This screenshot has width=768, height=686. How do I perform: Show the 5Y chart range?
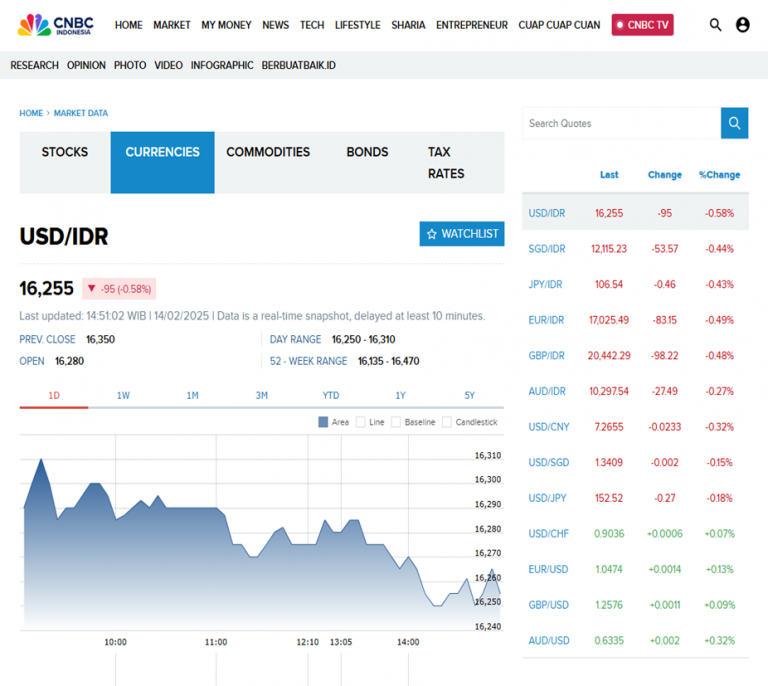click(x=469, y=396)
